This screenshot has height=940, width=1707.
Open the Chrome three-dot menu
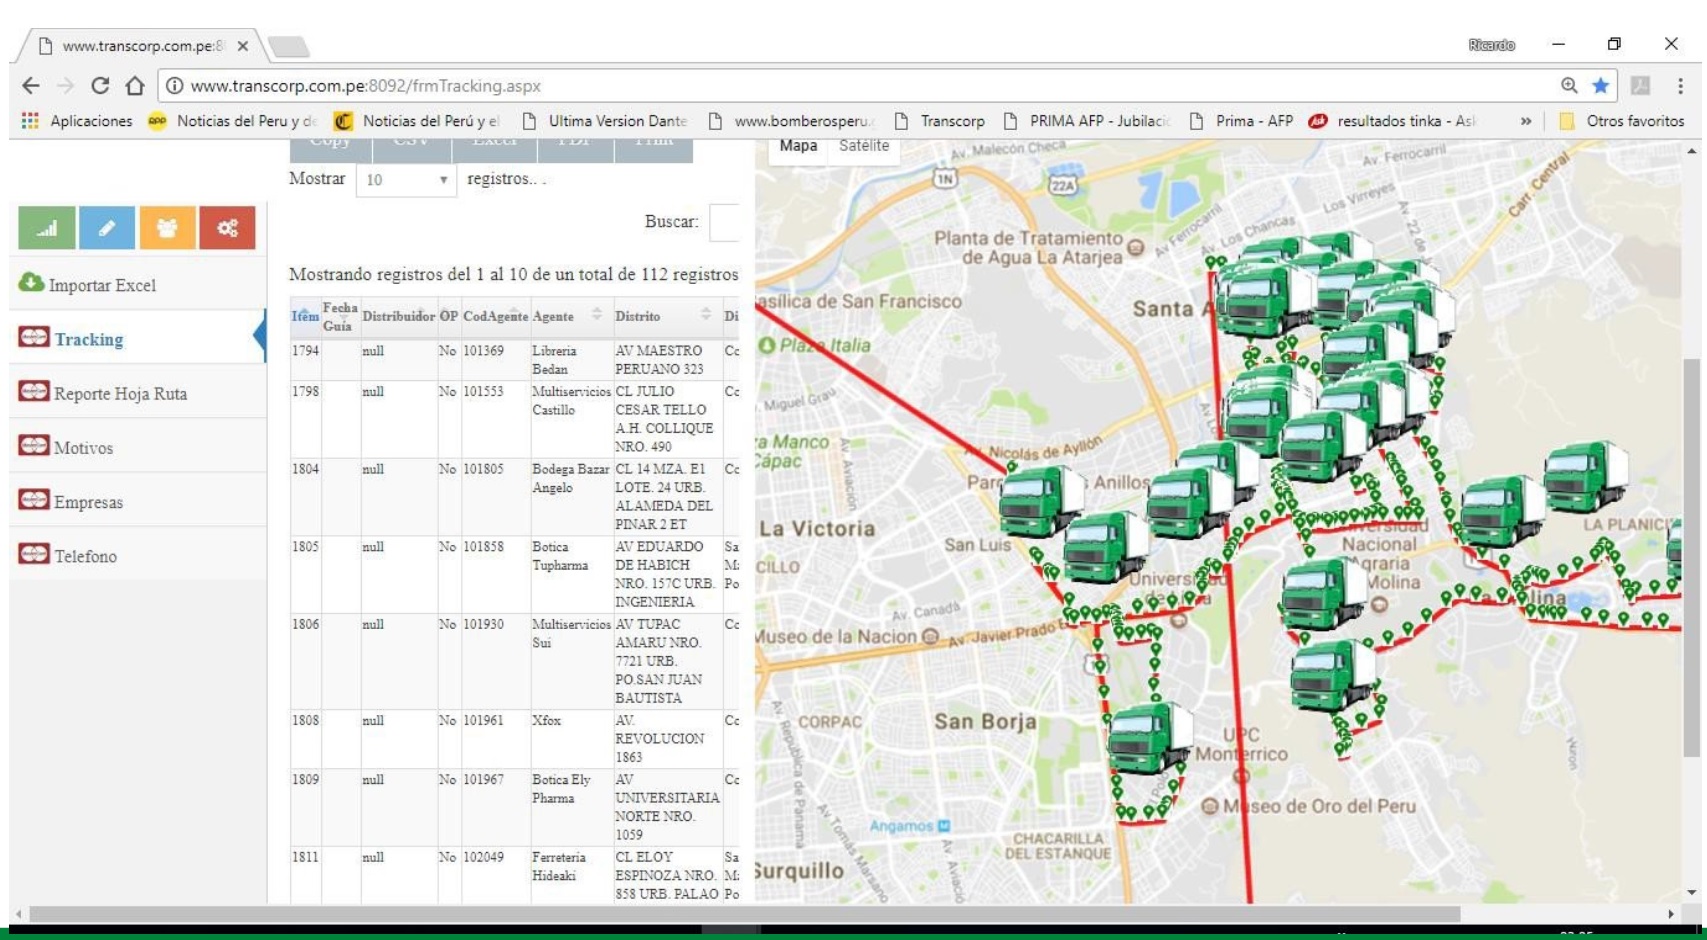(x=1680, y=86)
